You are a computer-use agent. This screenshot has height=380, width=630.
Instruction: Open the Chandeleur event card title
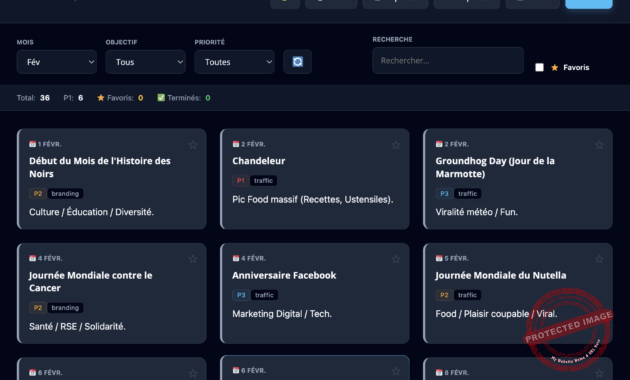point(259,161)
